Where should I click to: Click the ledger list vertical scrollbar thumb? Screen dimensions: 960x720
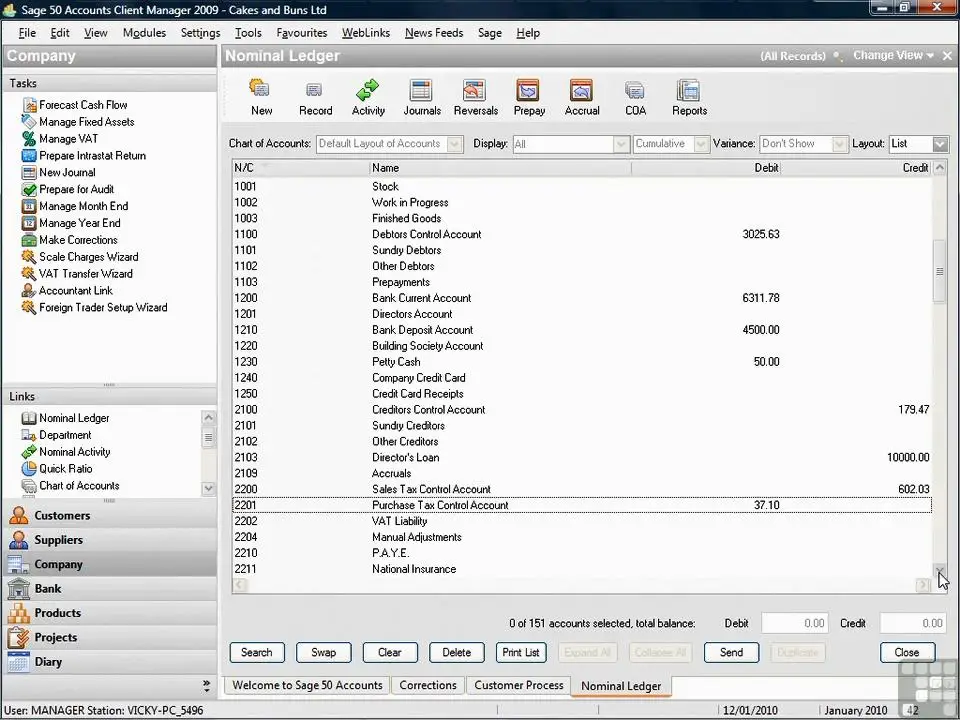(x=939, y=271)
